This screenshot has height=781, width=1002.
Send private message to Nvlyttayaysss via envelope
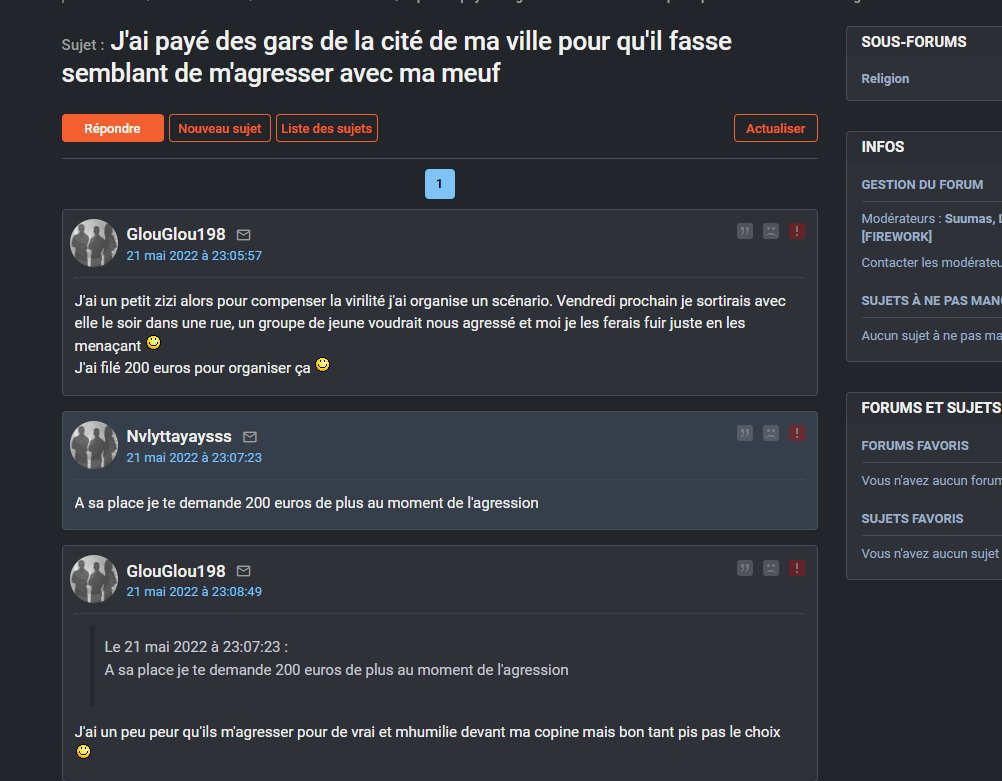(250, 437)
